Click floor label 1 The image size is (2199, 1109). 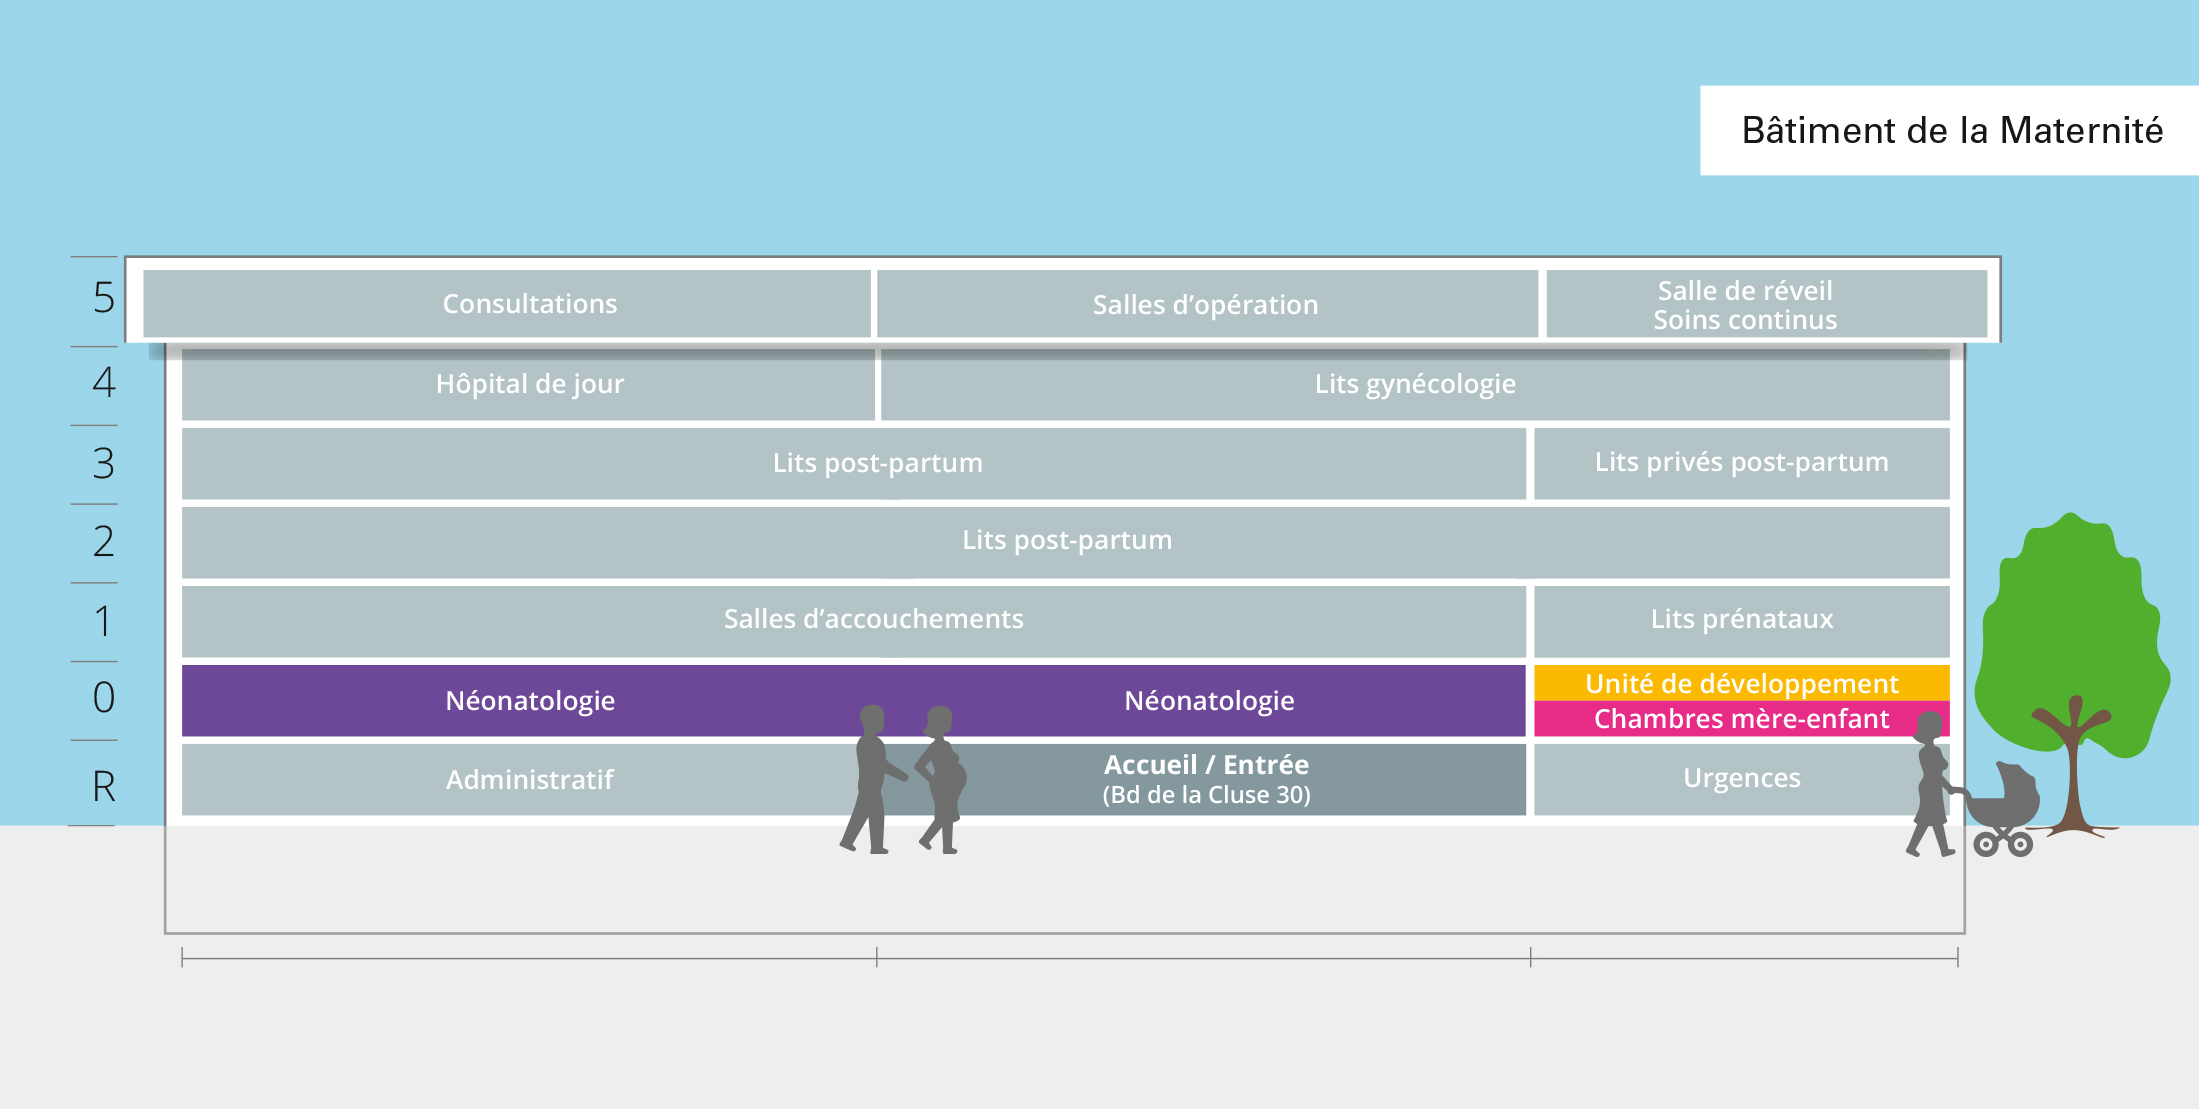[103, 621]
